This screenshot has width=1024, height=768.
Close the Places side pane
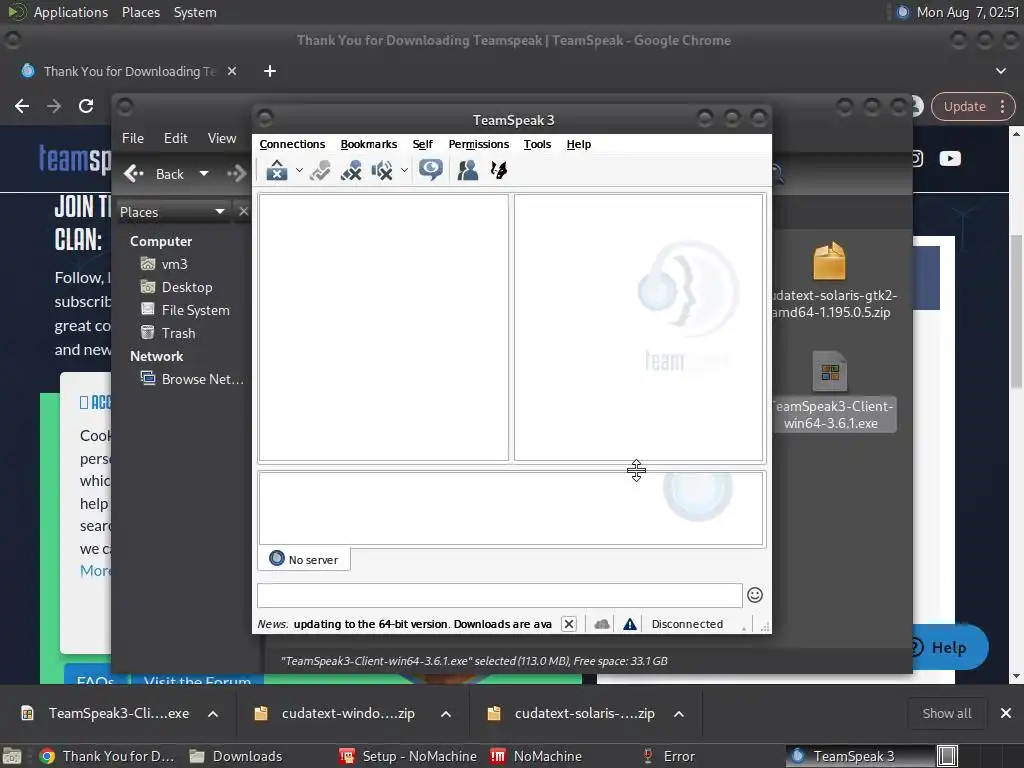coord(243,211)
